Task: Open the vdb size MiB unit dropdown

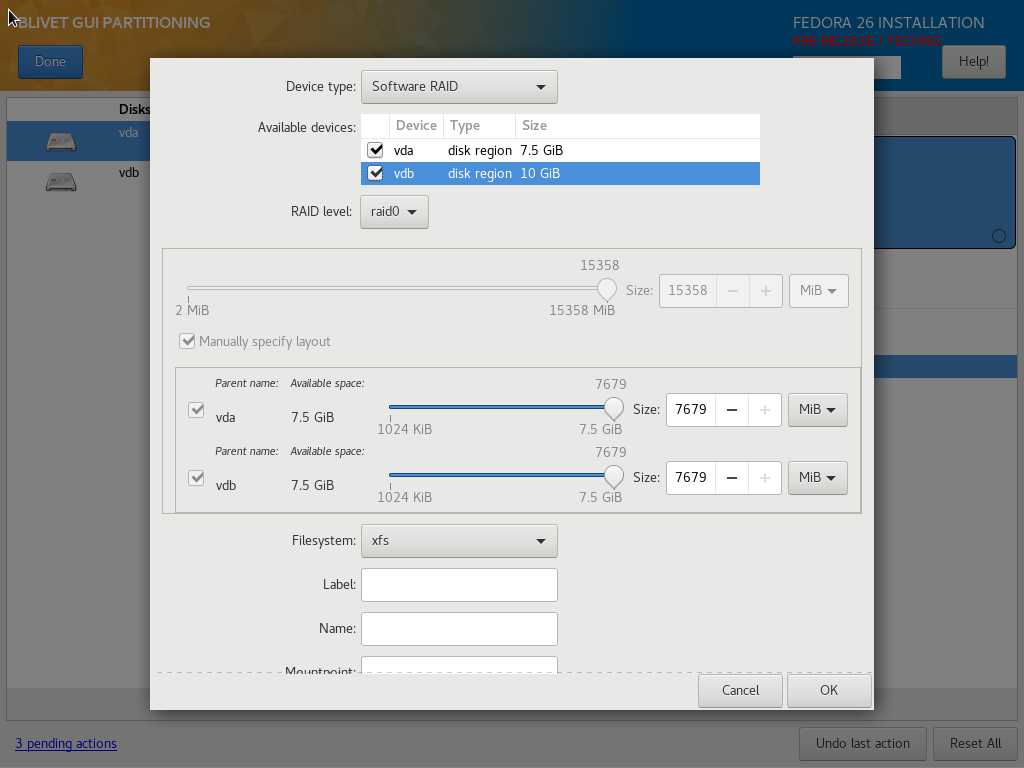Action: point(818,477)
